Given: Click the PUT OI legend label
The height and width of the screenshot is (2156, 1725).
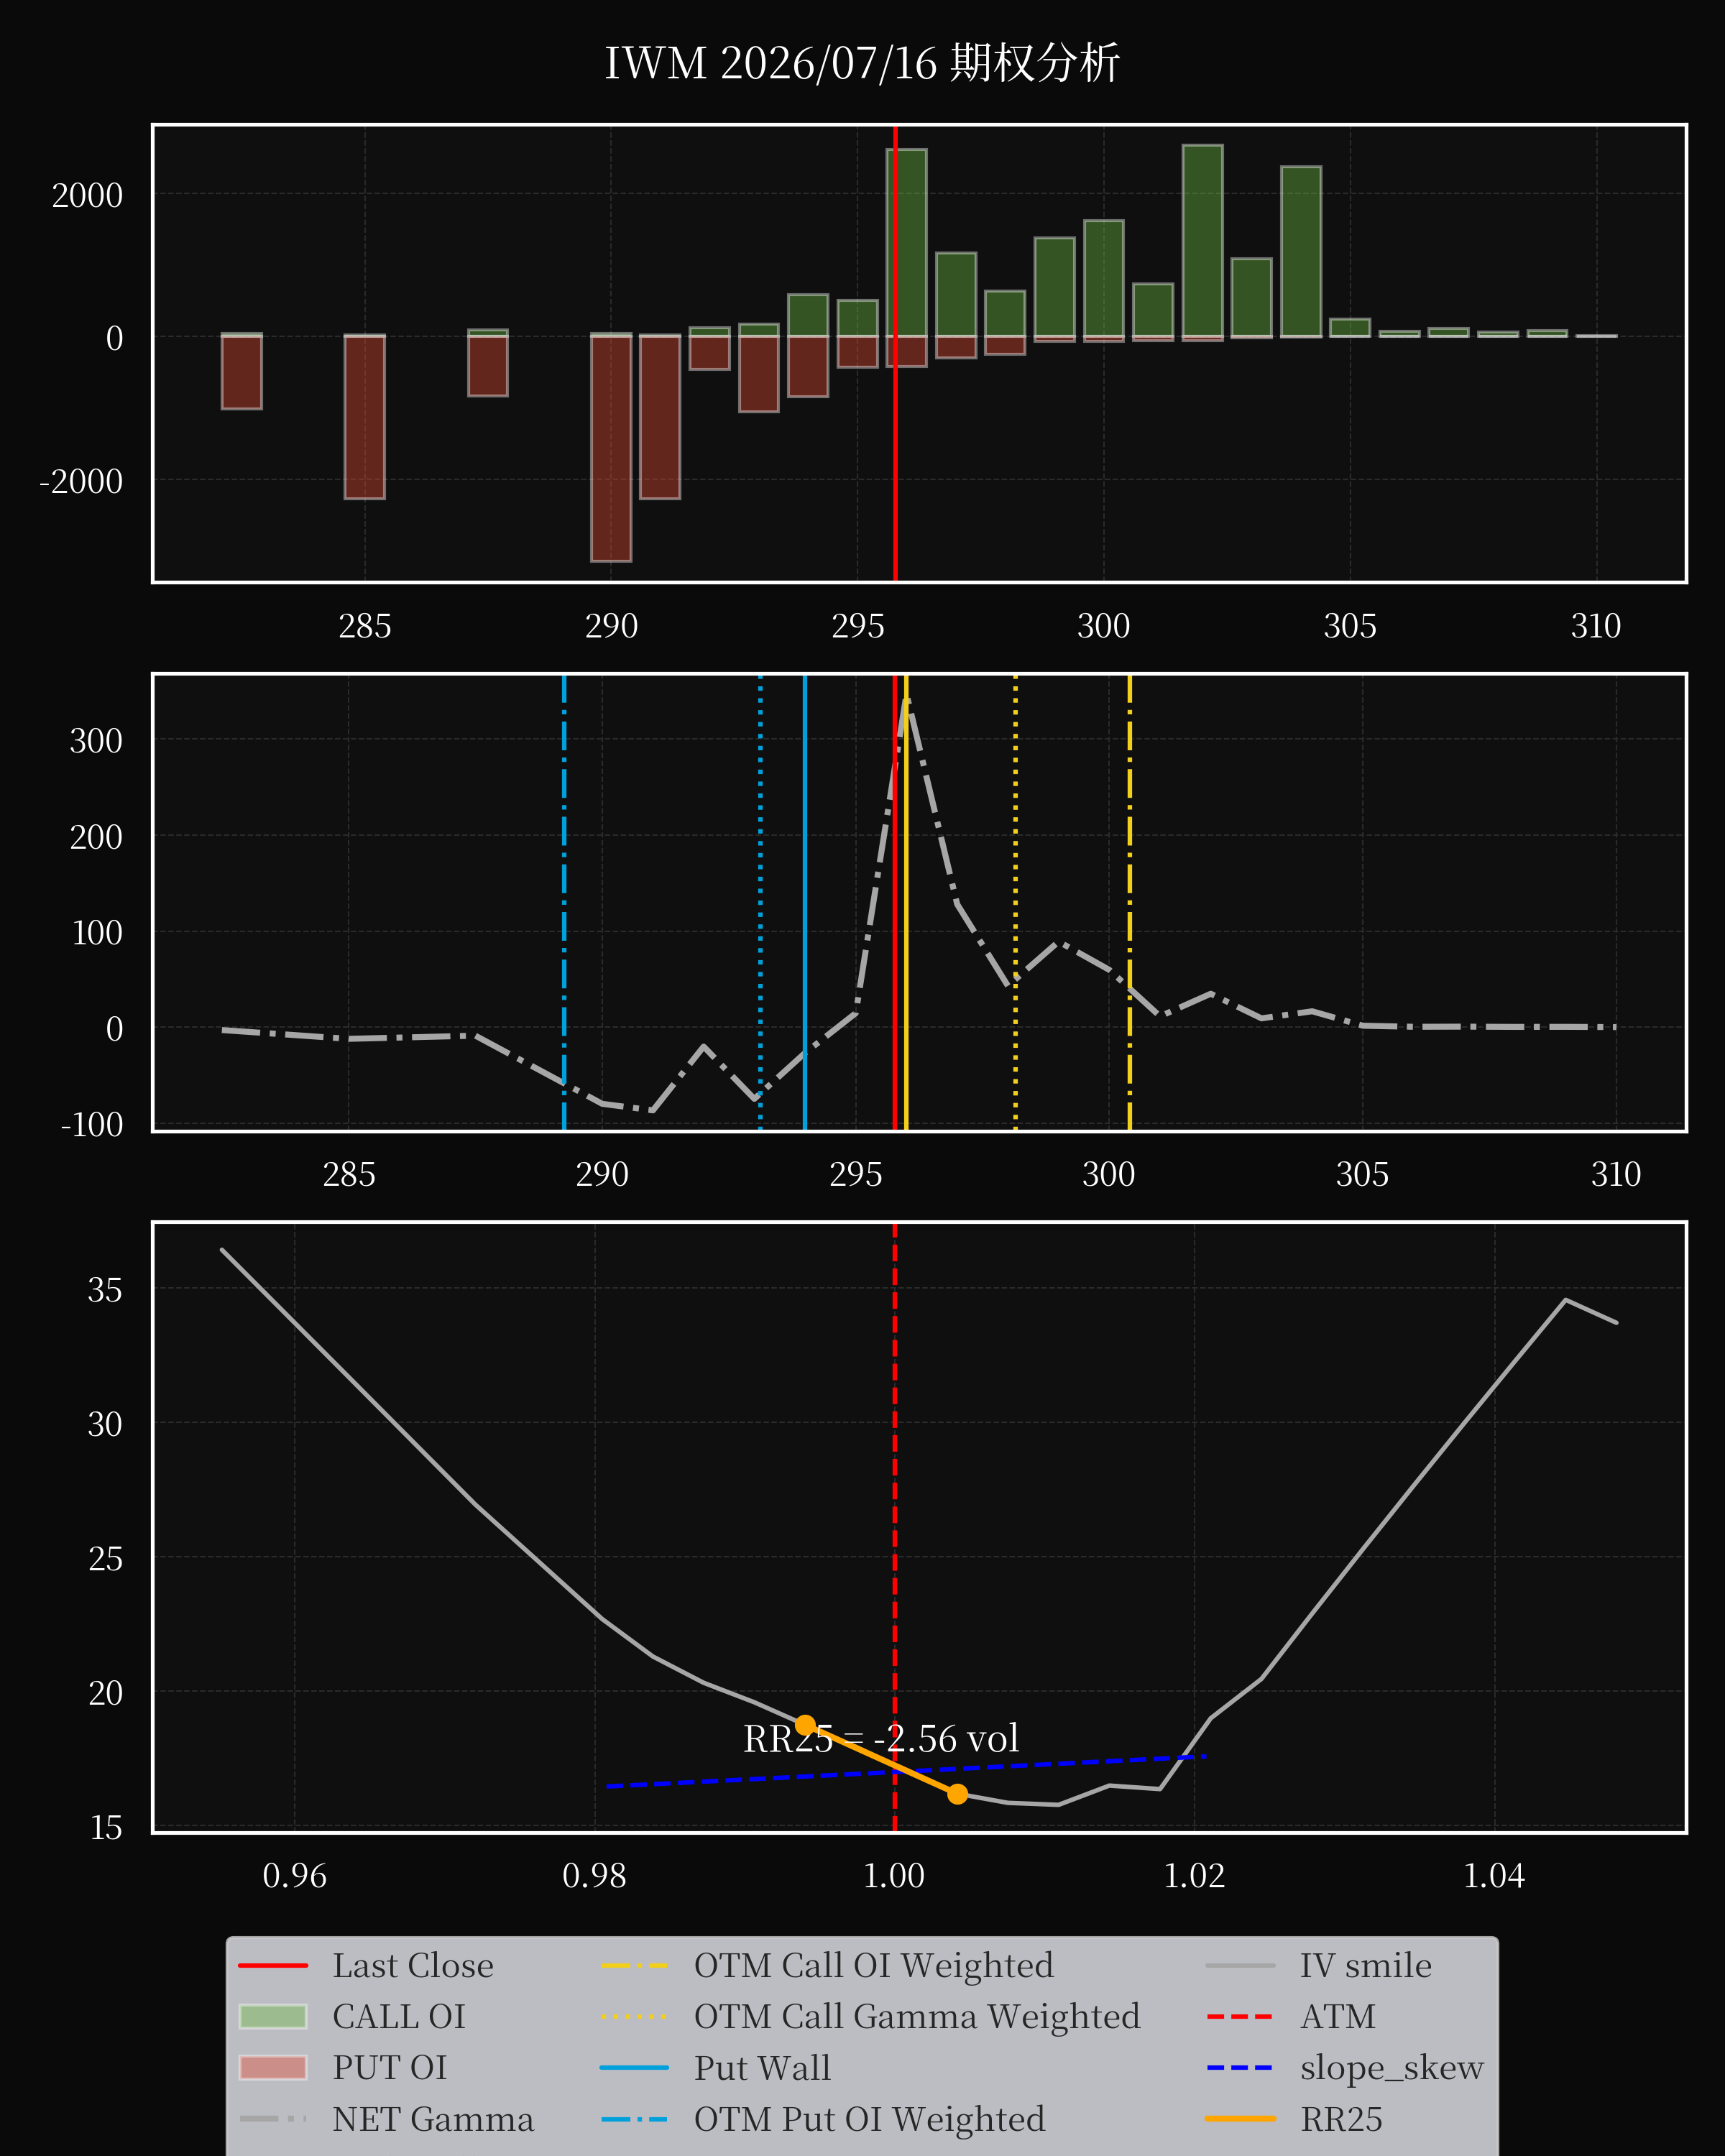Looking at the screenshot, I should (x=390, y=2067).
